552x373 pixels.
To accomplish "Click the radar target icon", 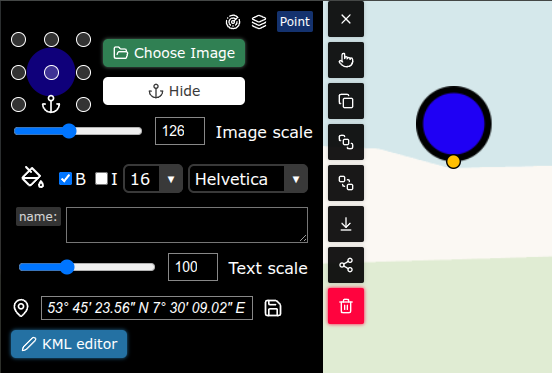I will click(233, 22).
